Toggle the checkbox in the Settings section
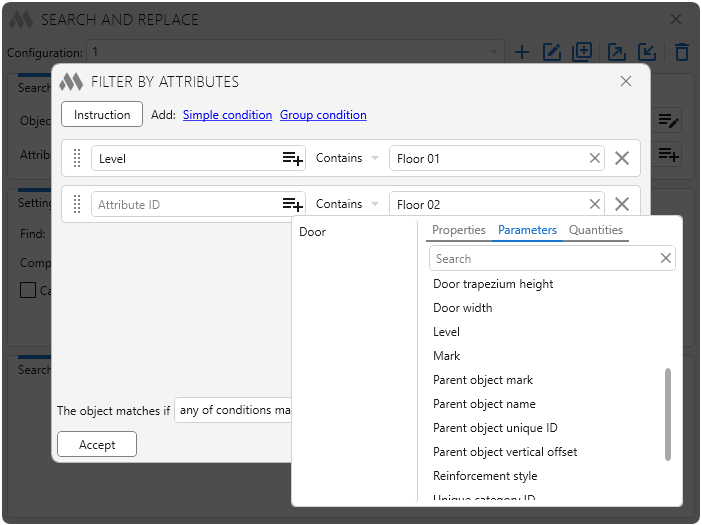Image resolution: width=702 pixels, height=525 pixels. click(28, 291)
